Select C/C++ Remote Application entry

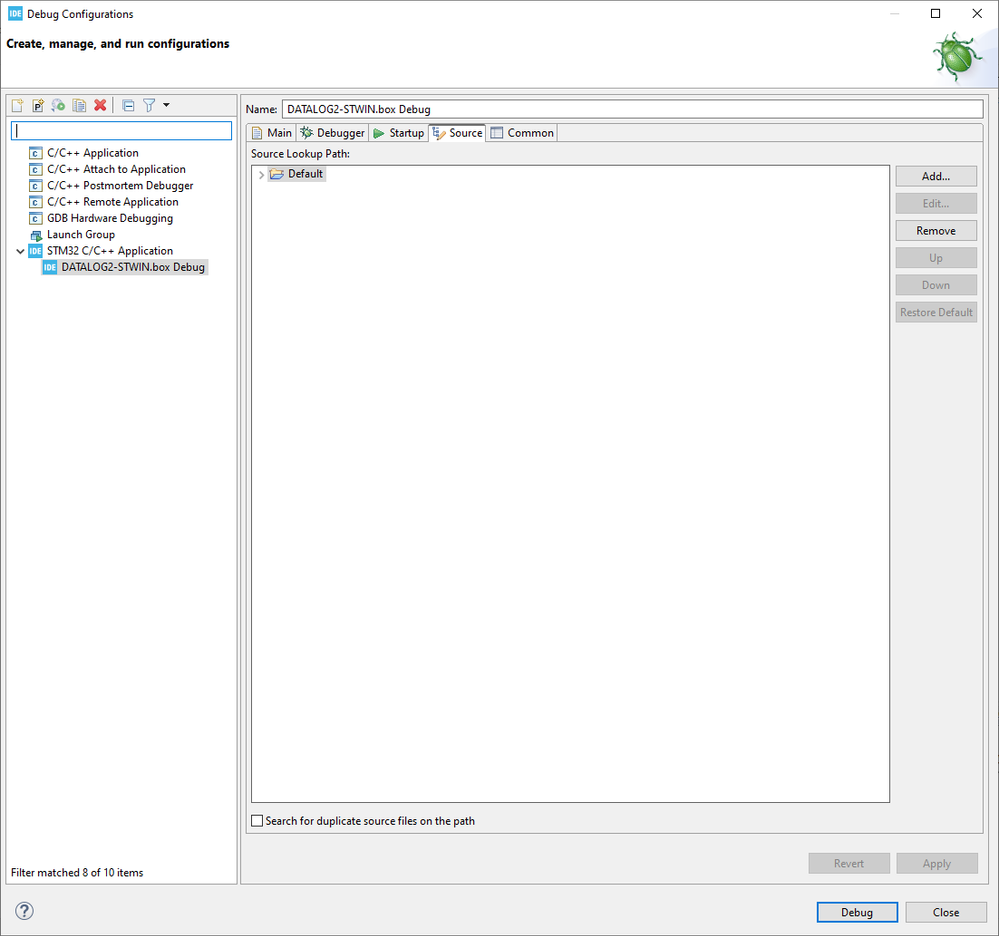(x=112, y=201)
